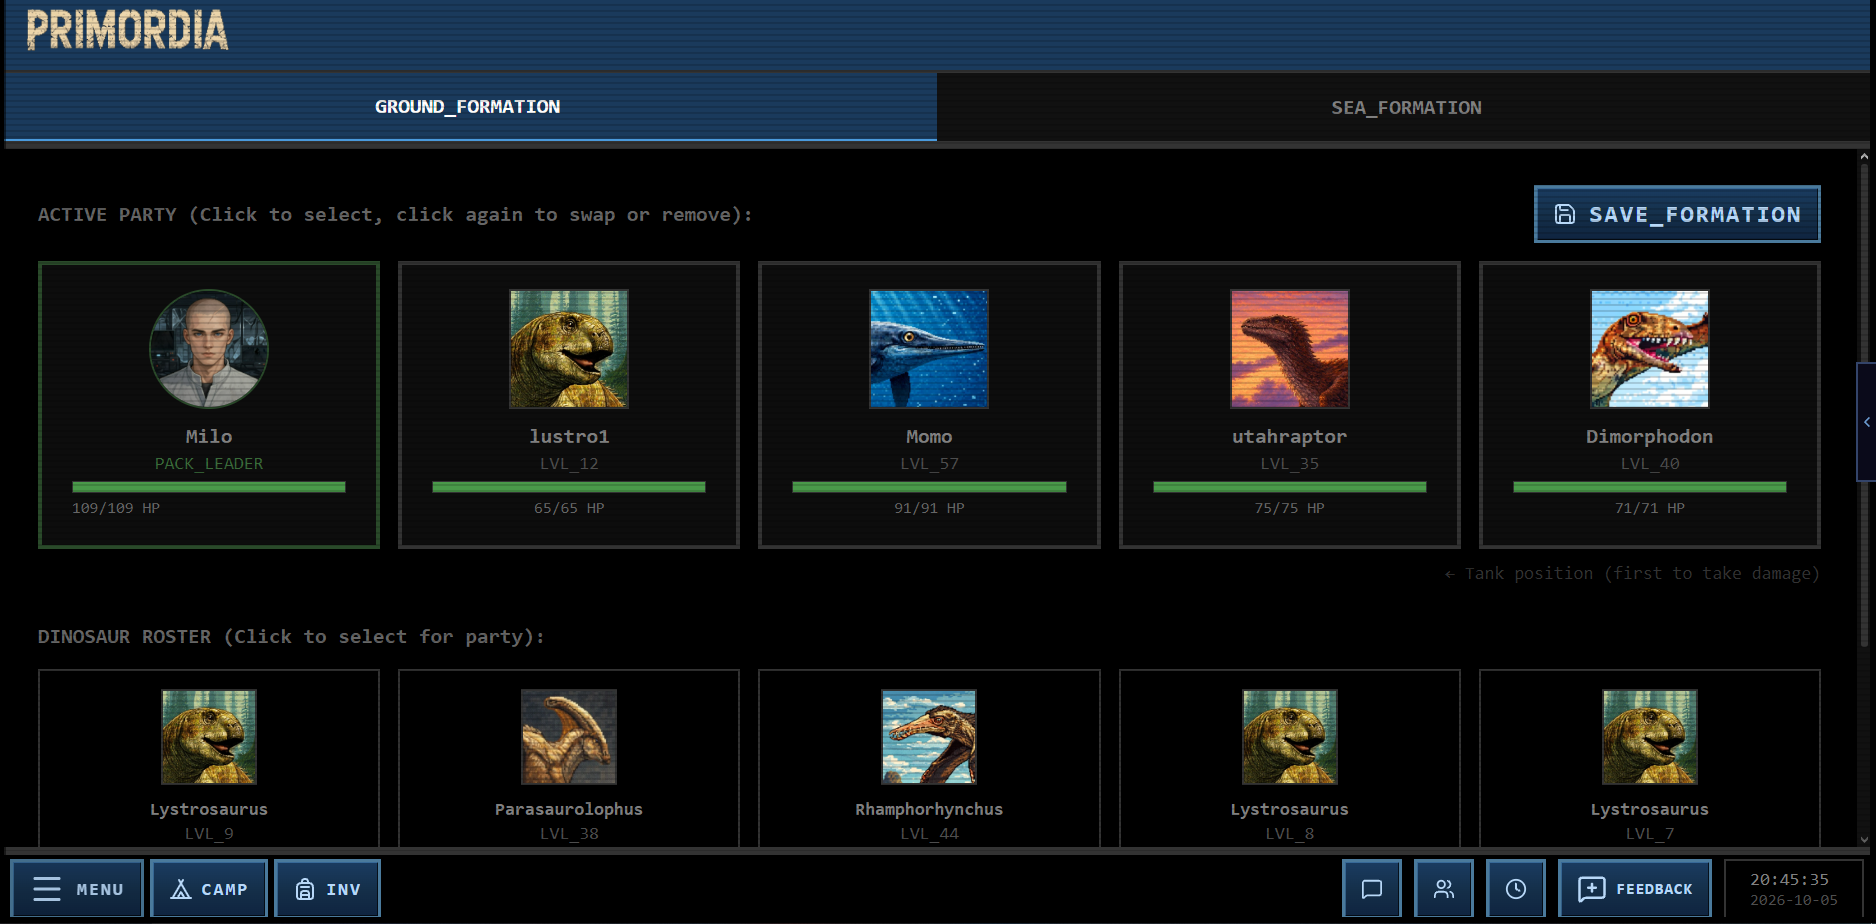Select Momo's ichthyosaur portrait
The height and width of the screenshot is (924, 1876).
(929, 349)
